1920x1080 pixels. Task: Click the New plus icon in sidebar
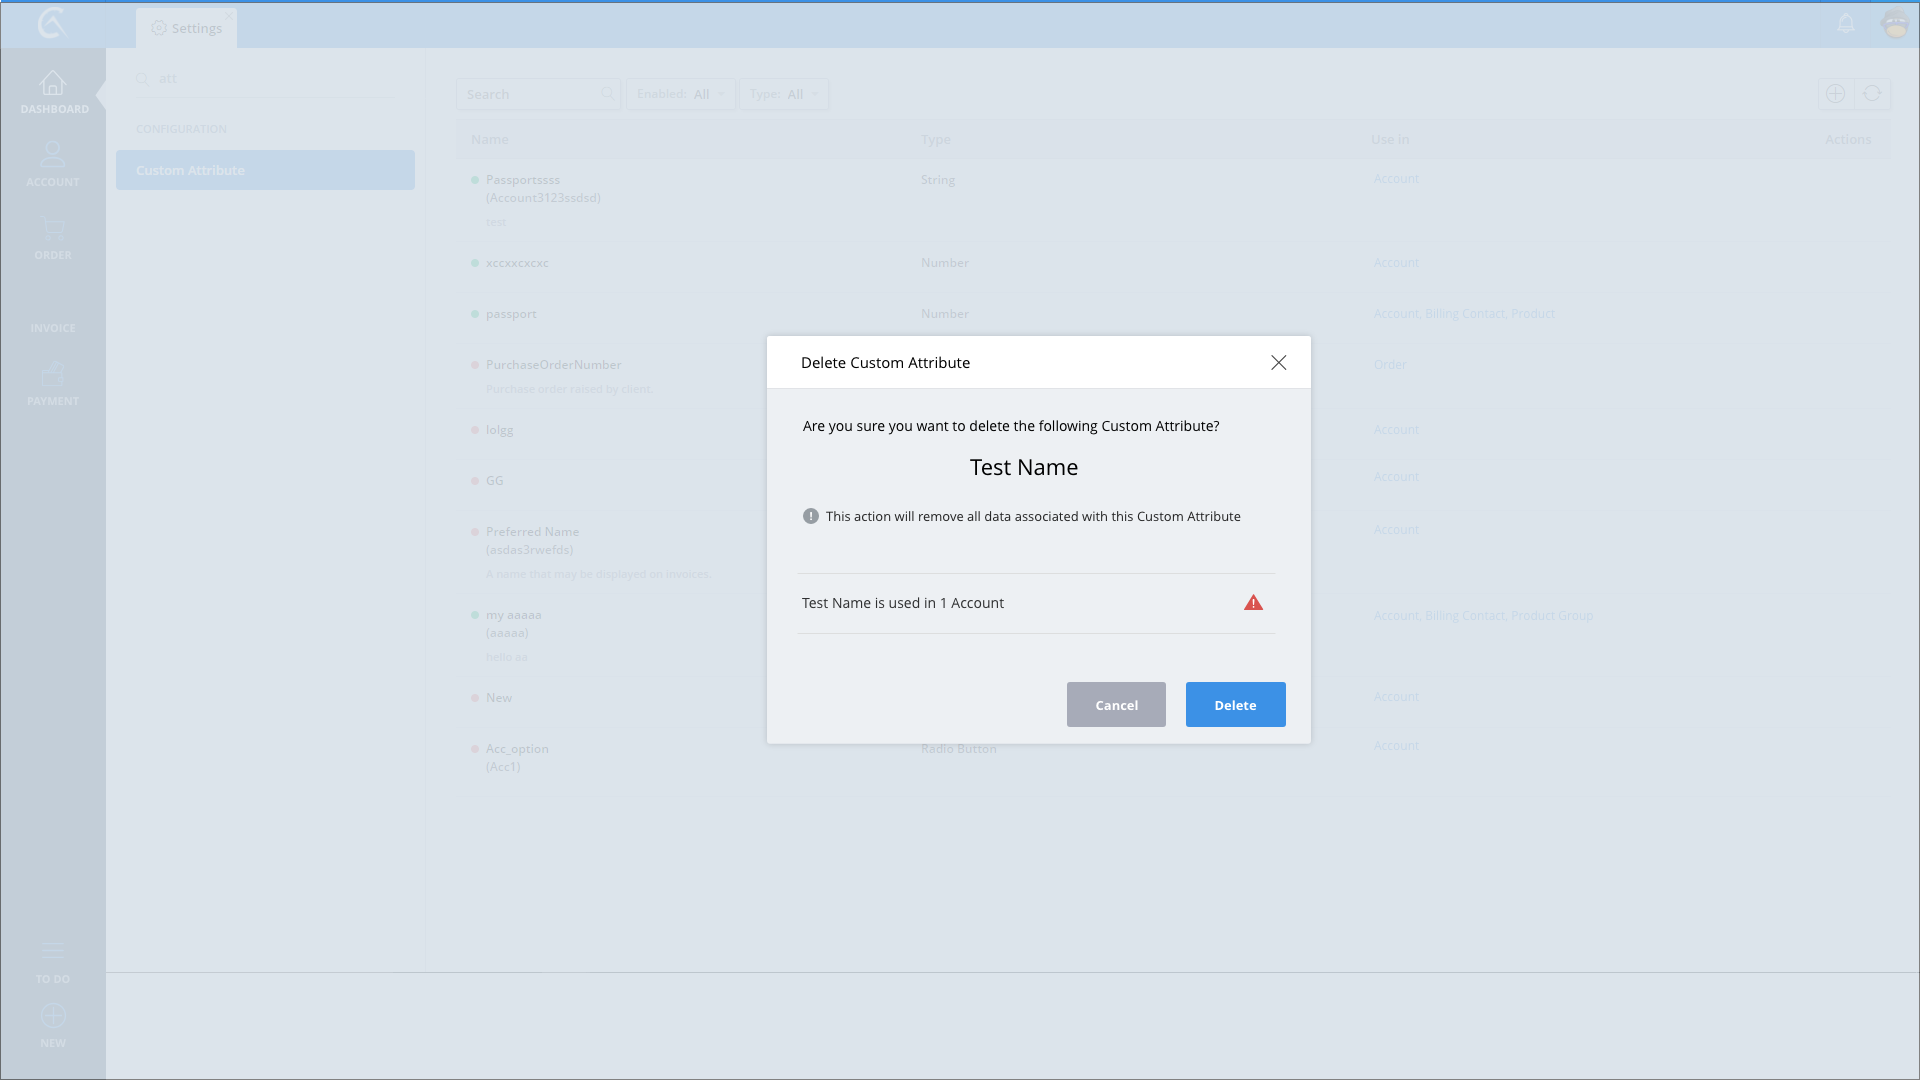[53, 1016]
